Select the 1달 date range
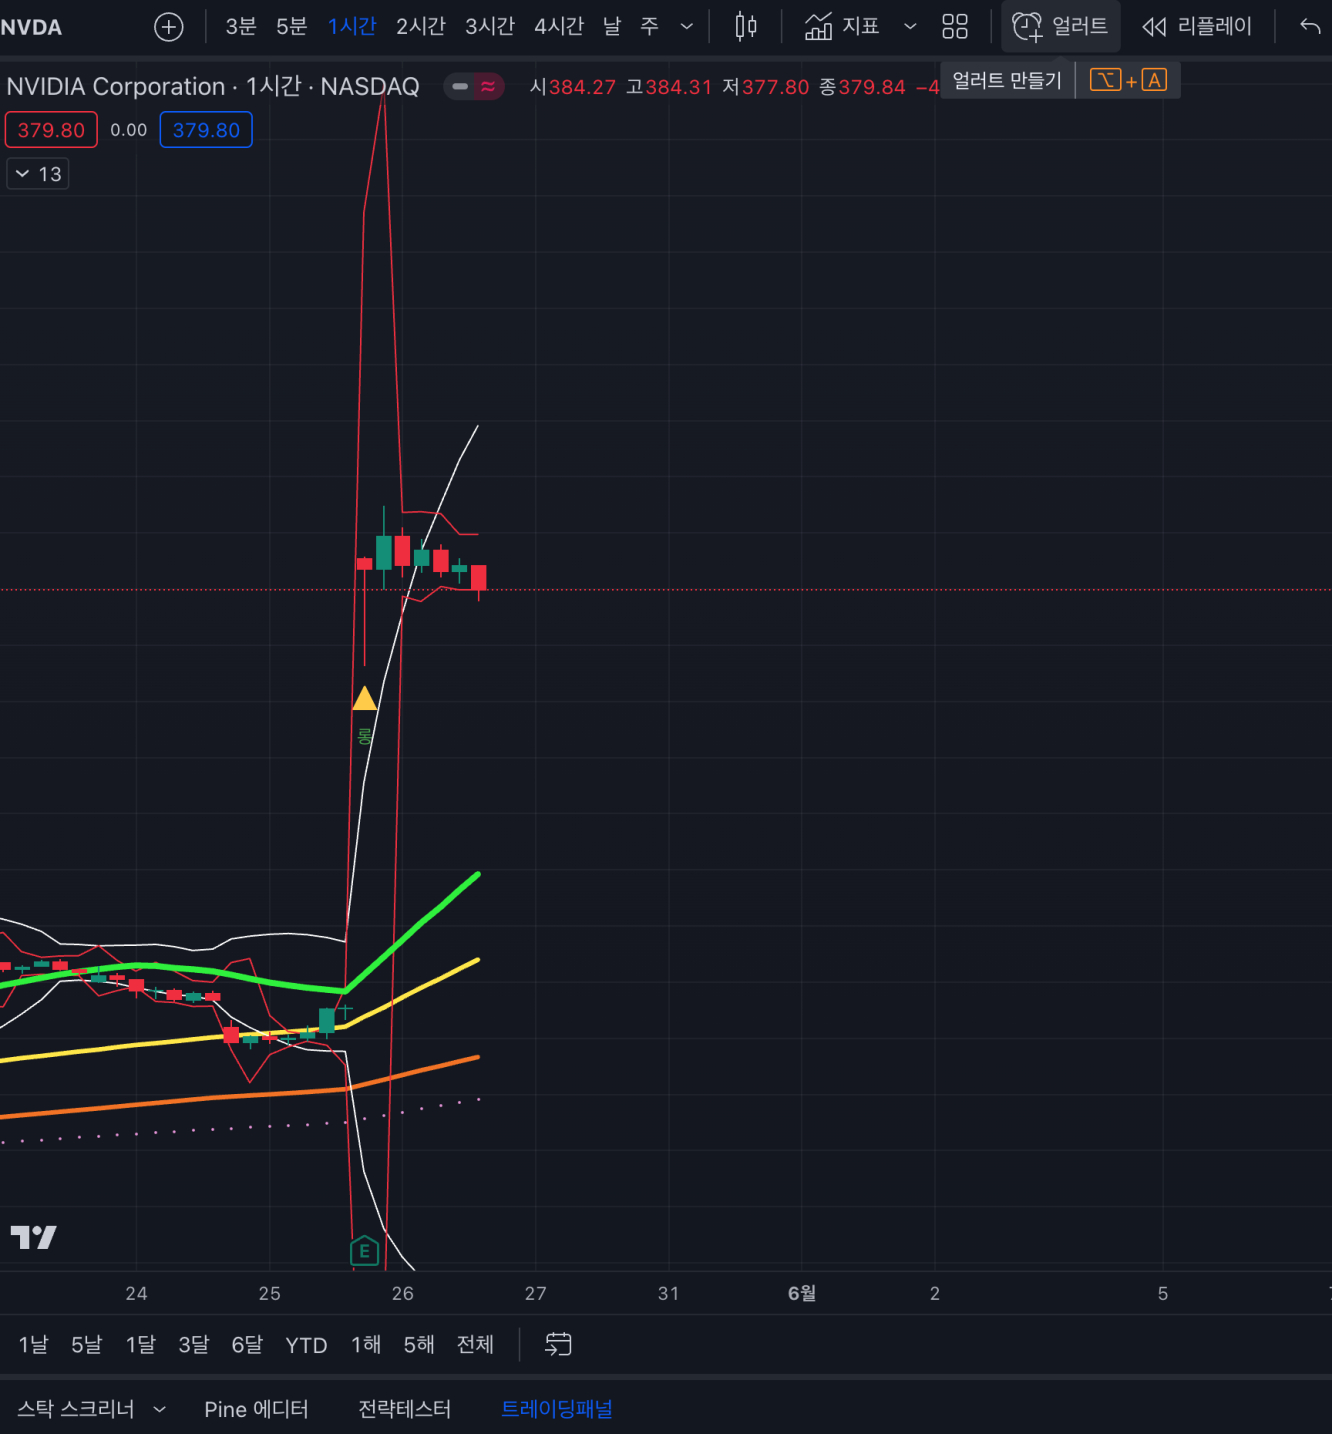 pos(140,1345)
